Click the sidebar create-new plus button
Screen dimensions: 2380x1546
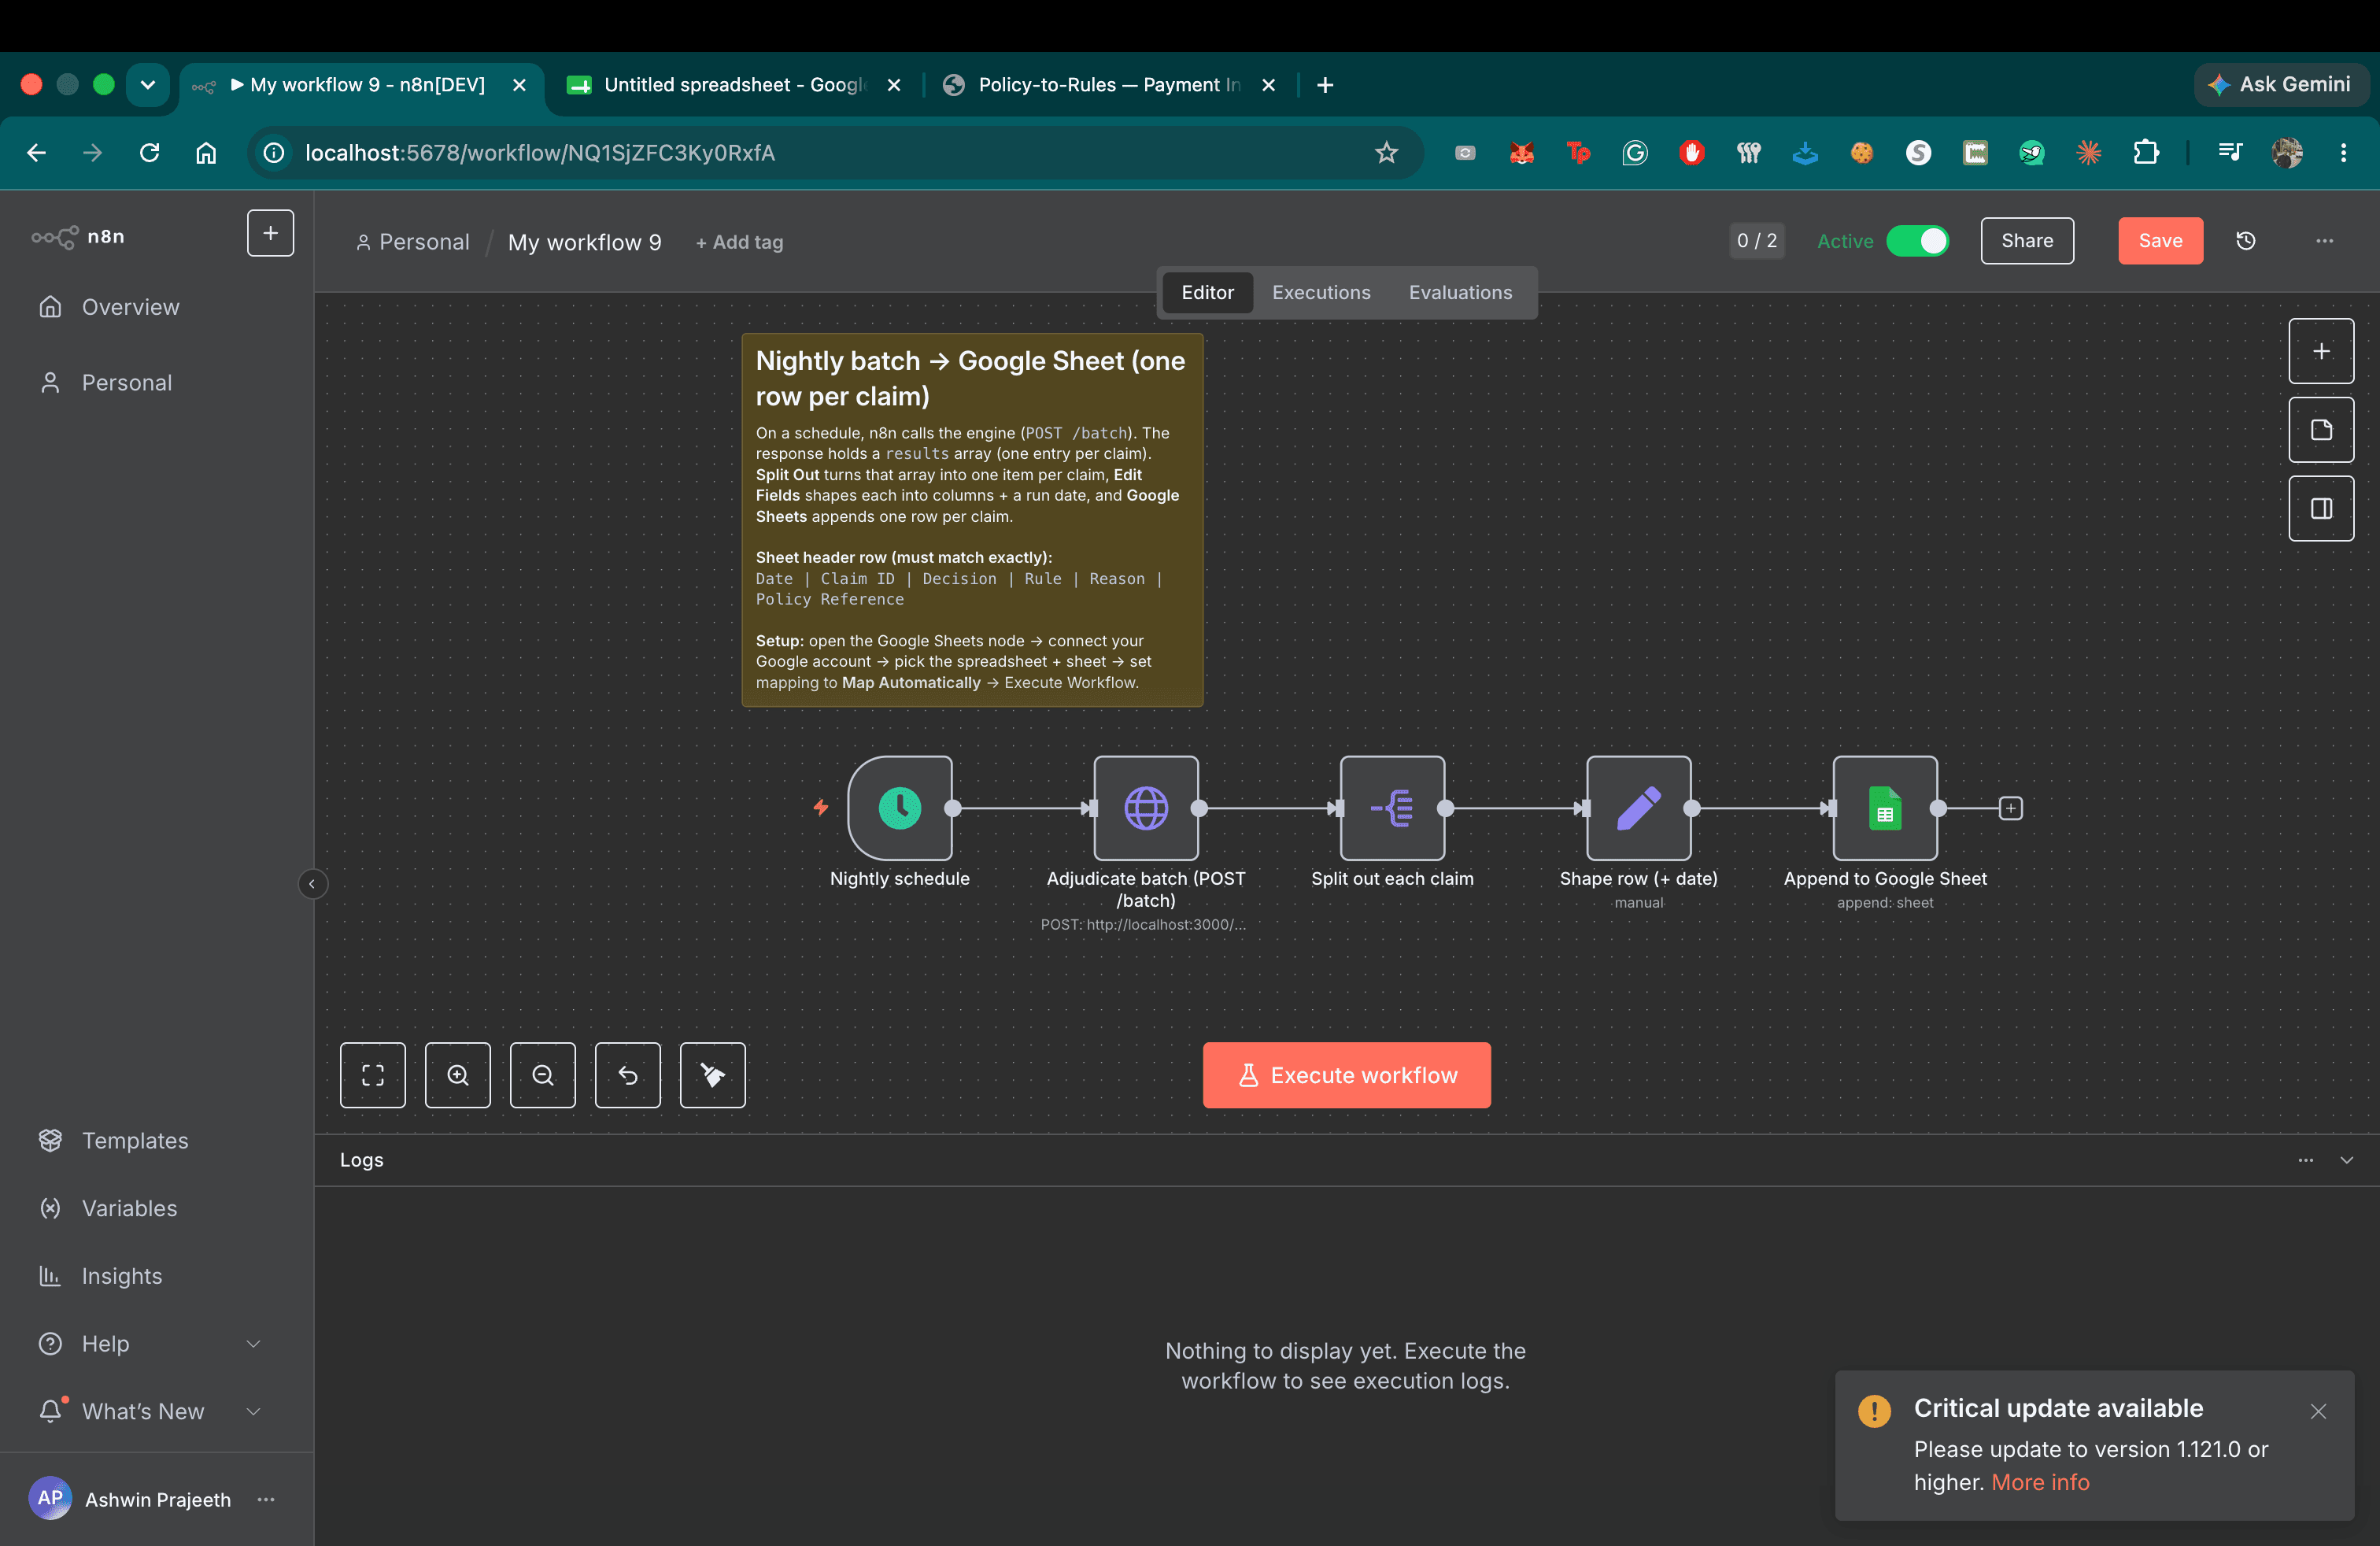(x=270, y=233)
